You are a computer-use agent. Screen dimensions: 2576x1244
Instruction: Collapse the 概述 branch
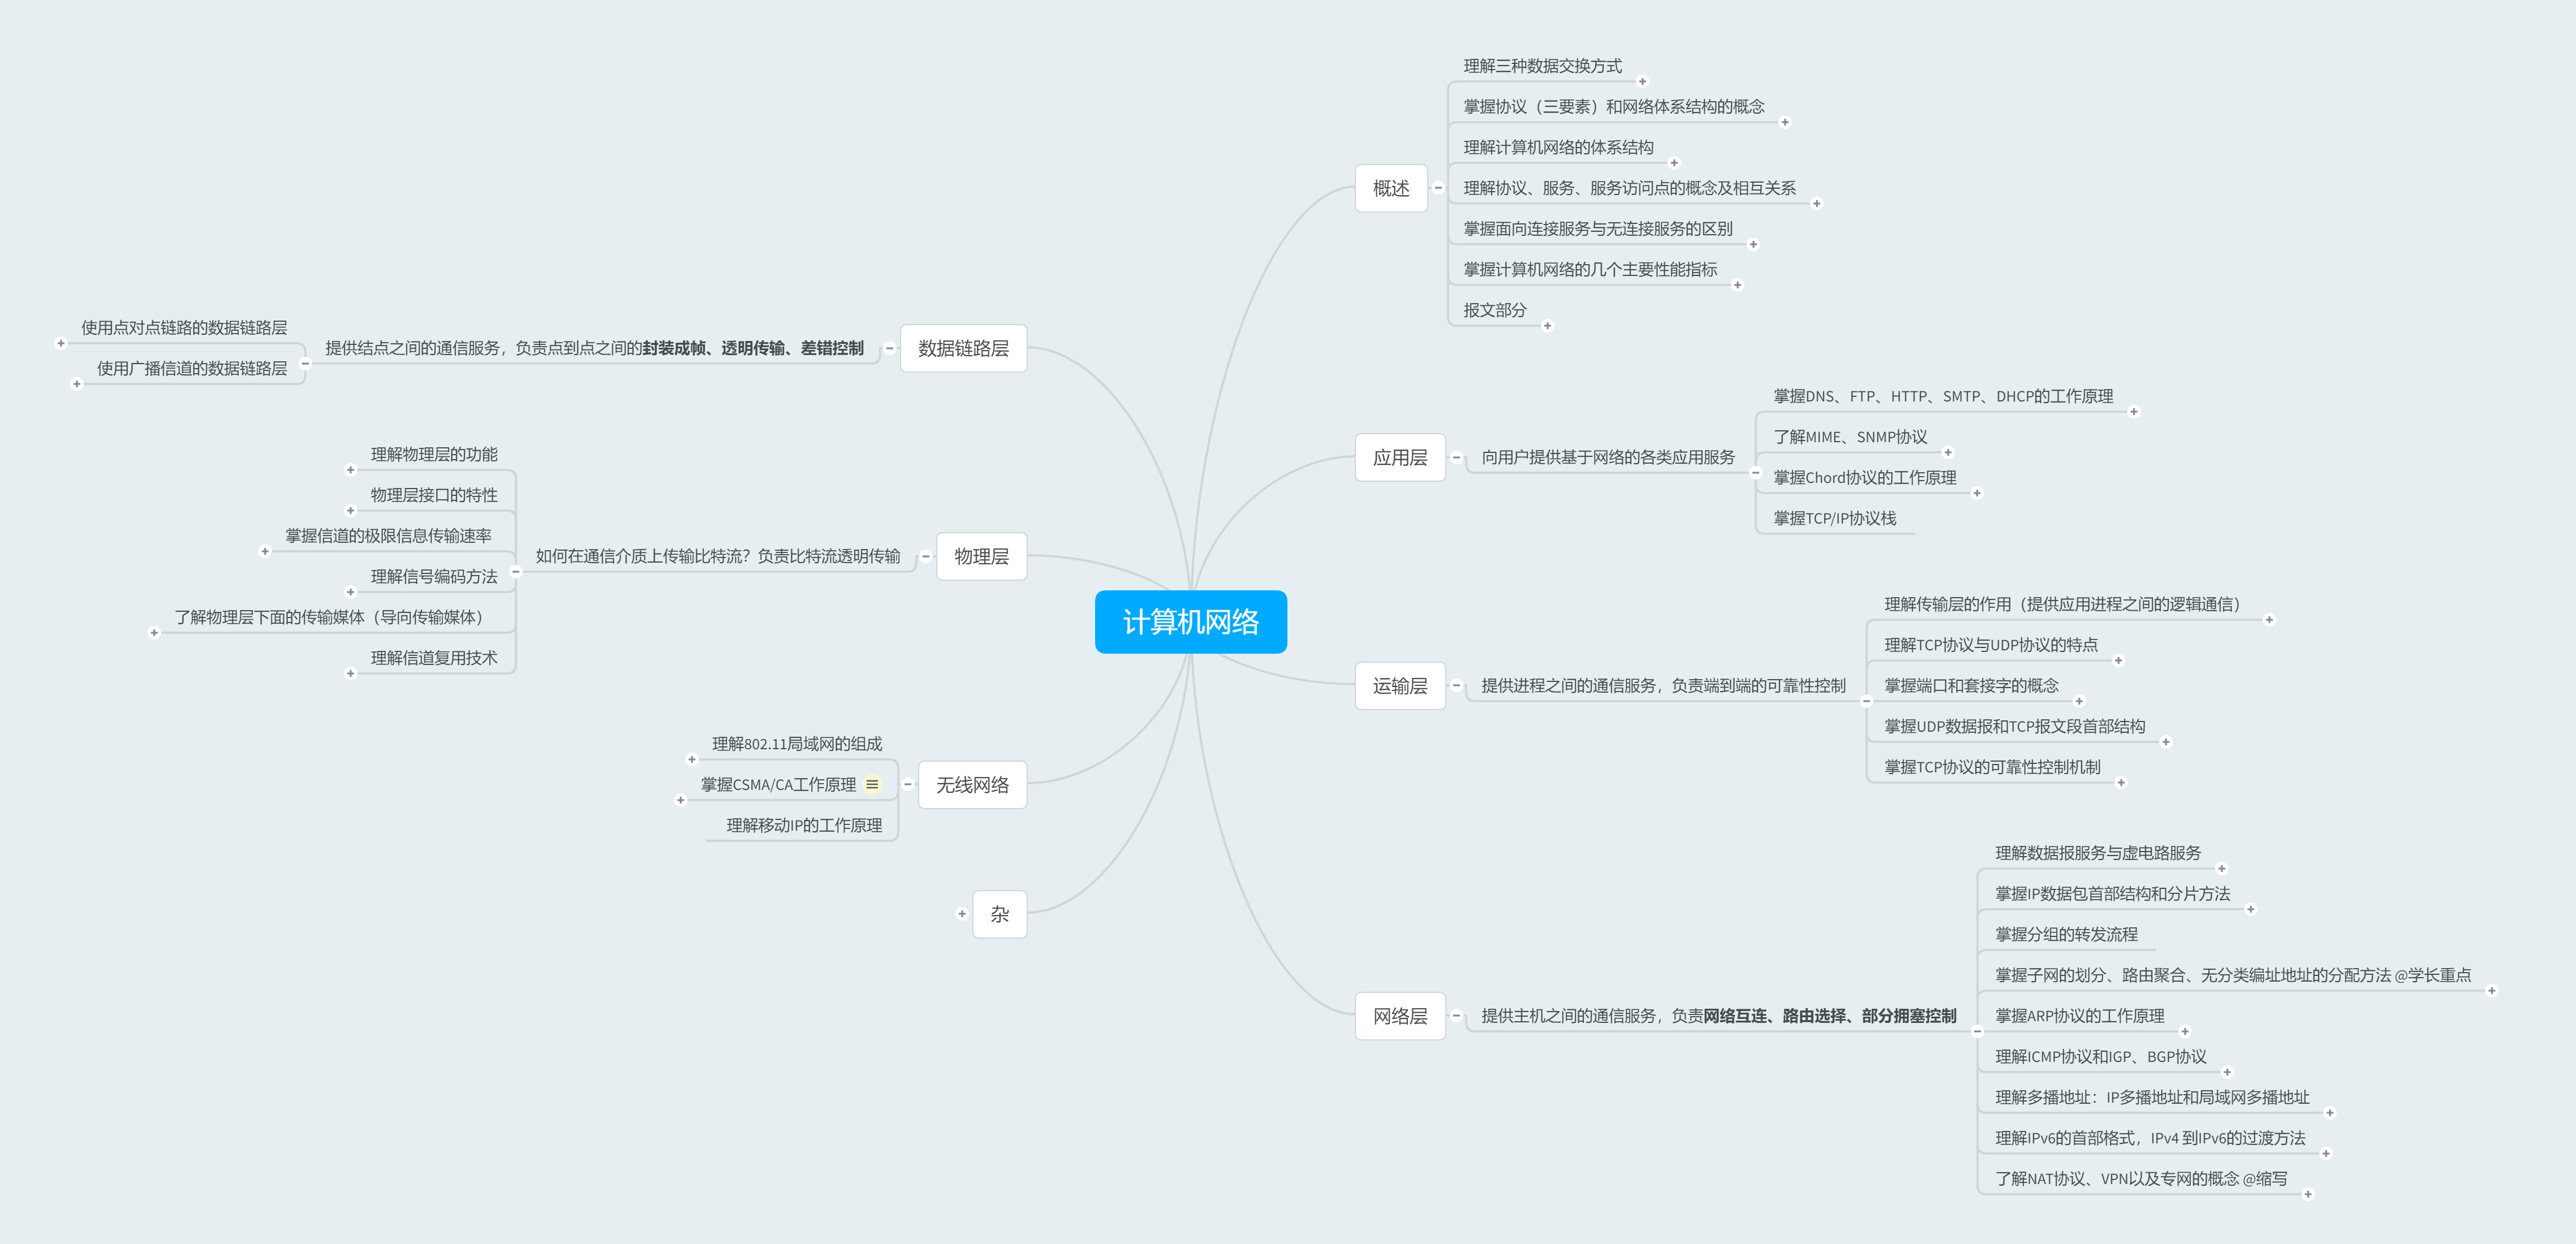[x=1438, y=188]
